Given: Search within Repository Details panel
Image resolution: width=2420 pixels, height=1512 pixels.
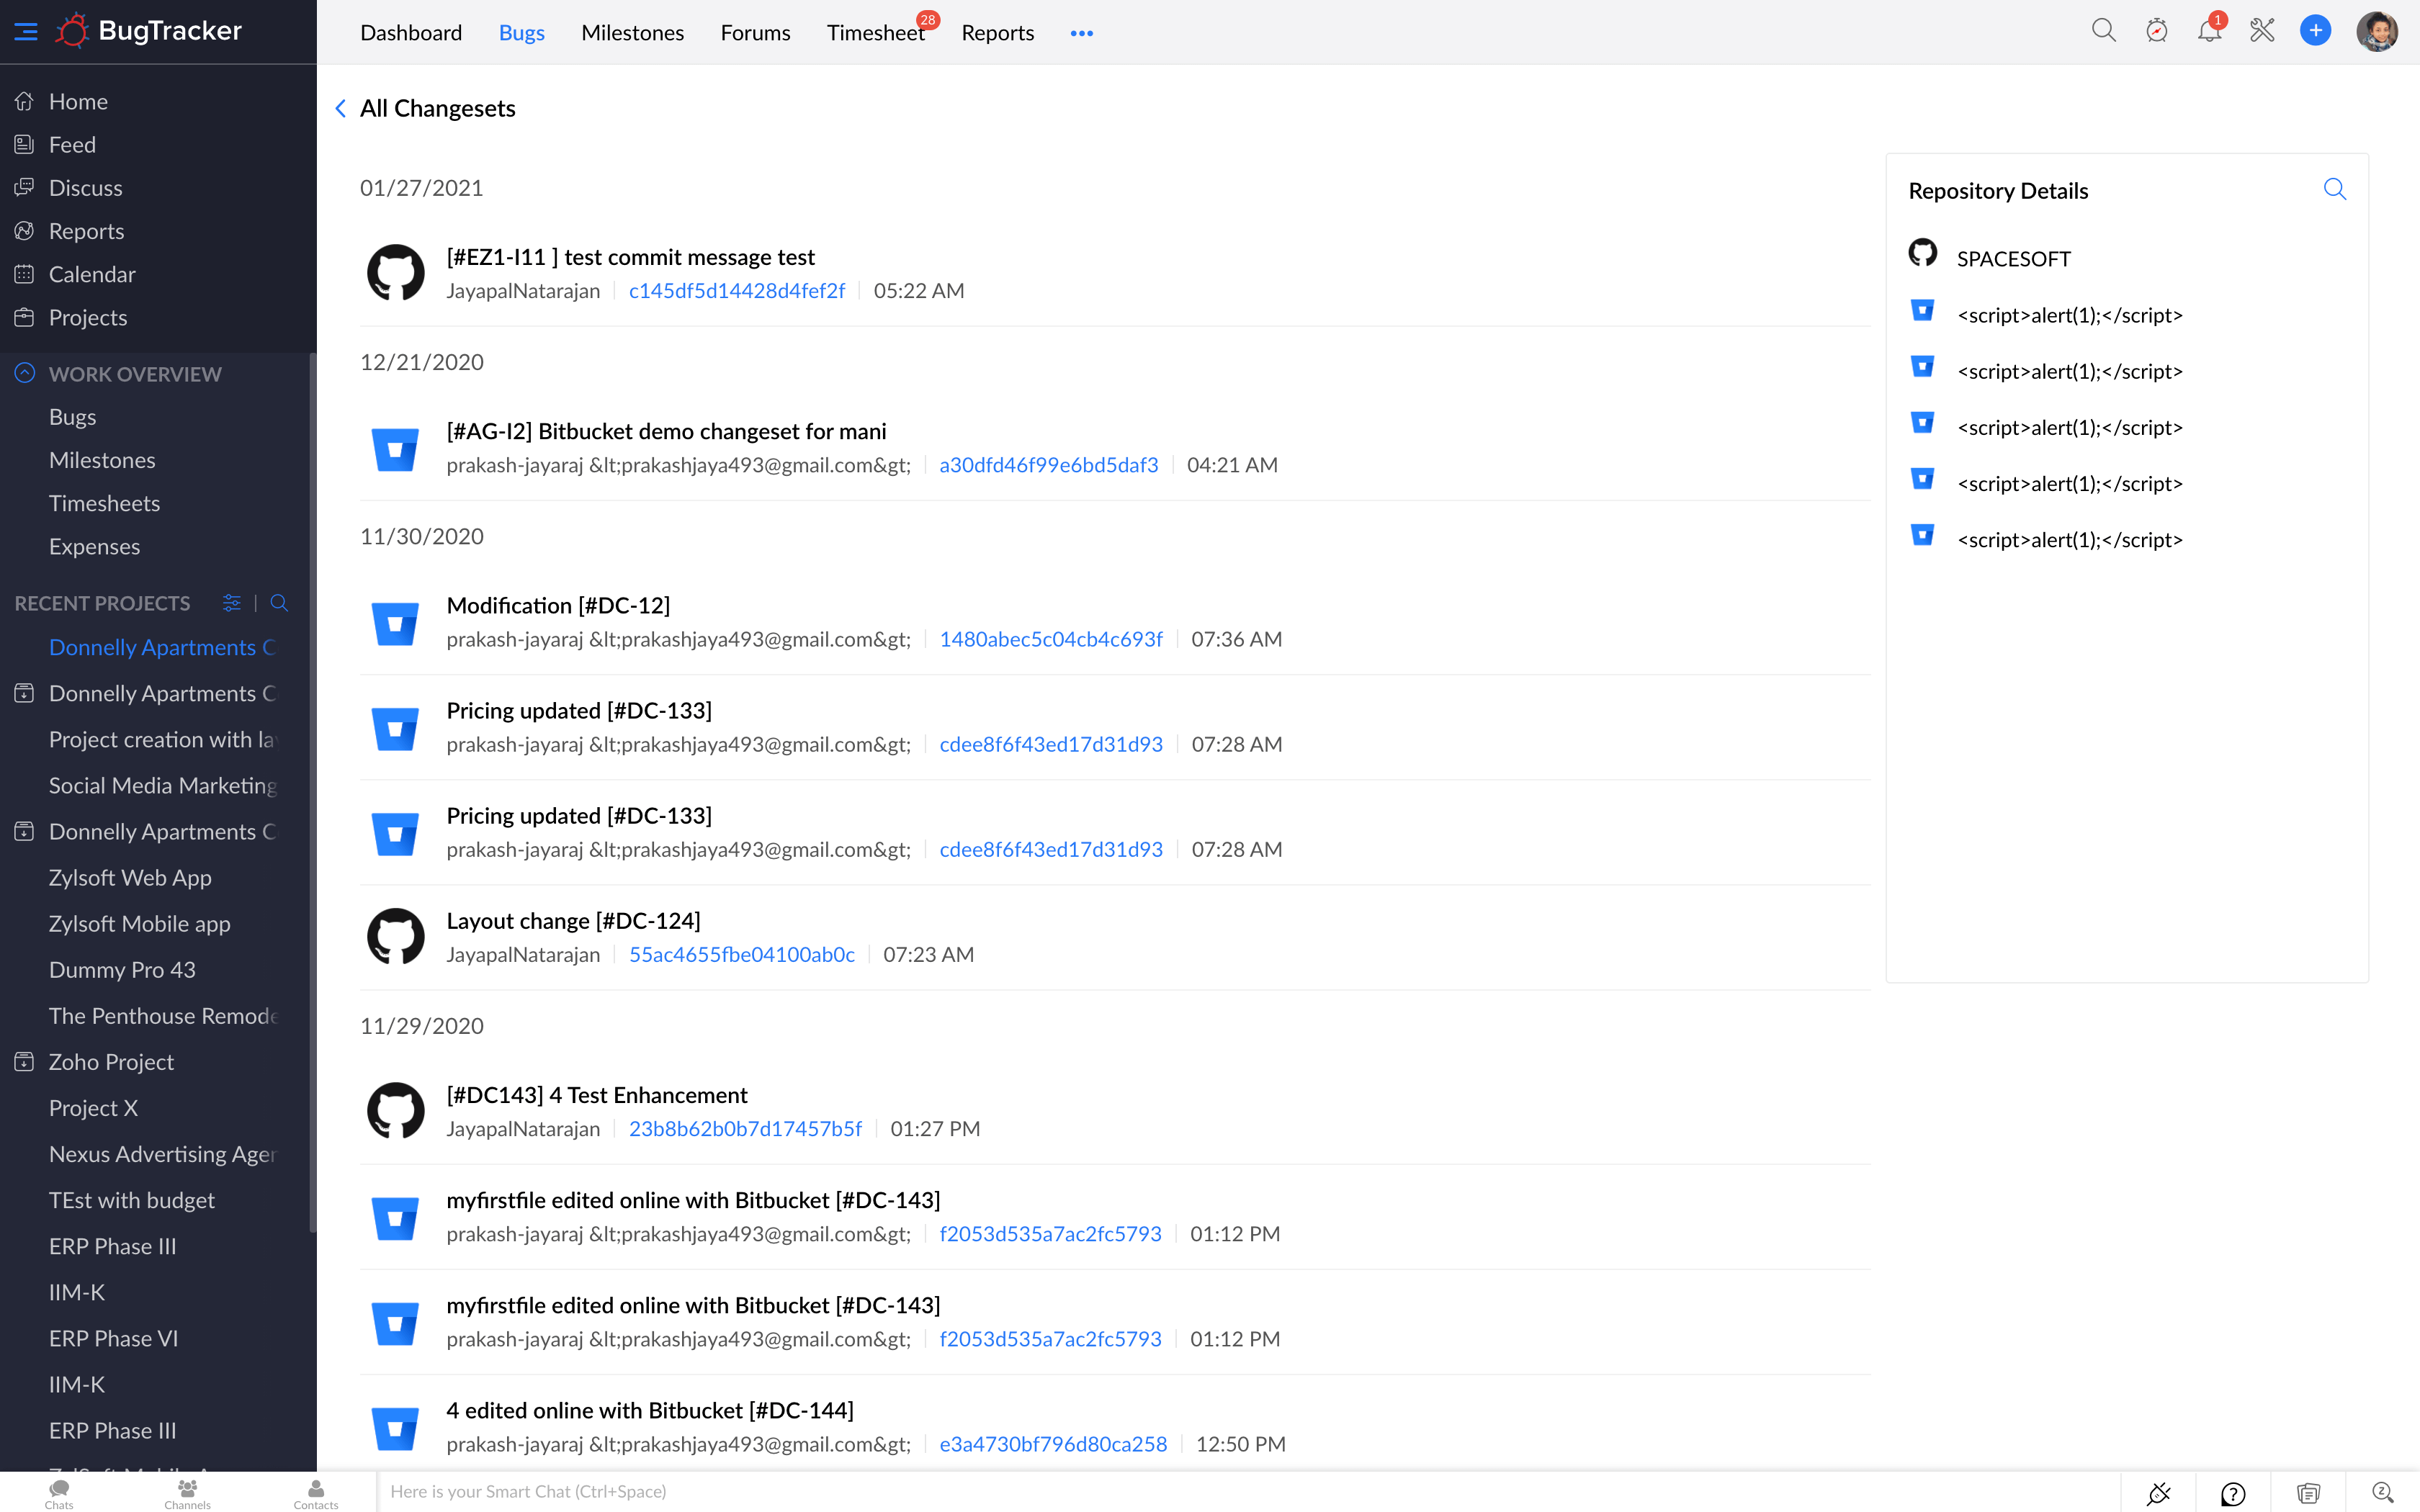Looking at the screenshot, I should (2334, 189).
